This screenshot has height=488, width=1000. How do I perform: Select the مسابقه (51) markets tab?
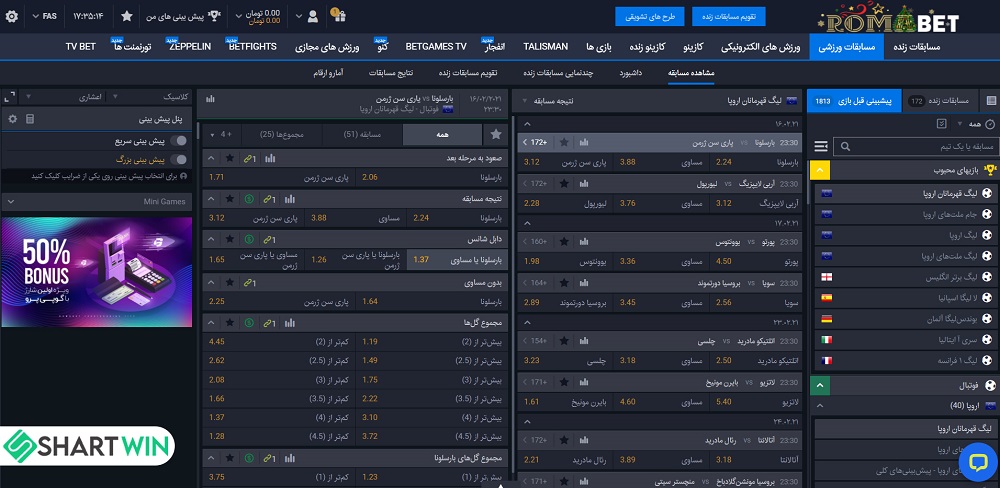point(362,135)
